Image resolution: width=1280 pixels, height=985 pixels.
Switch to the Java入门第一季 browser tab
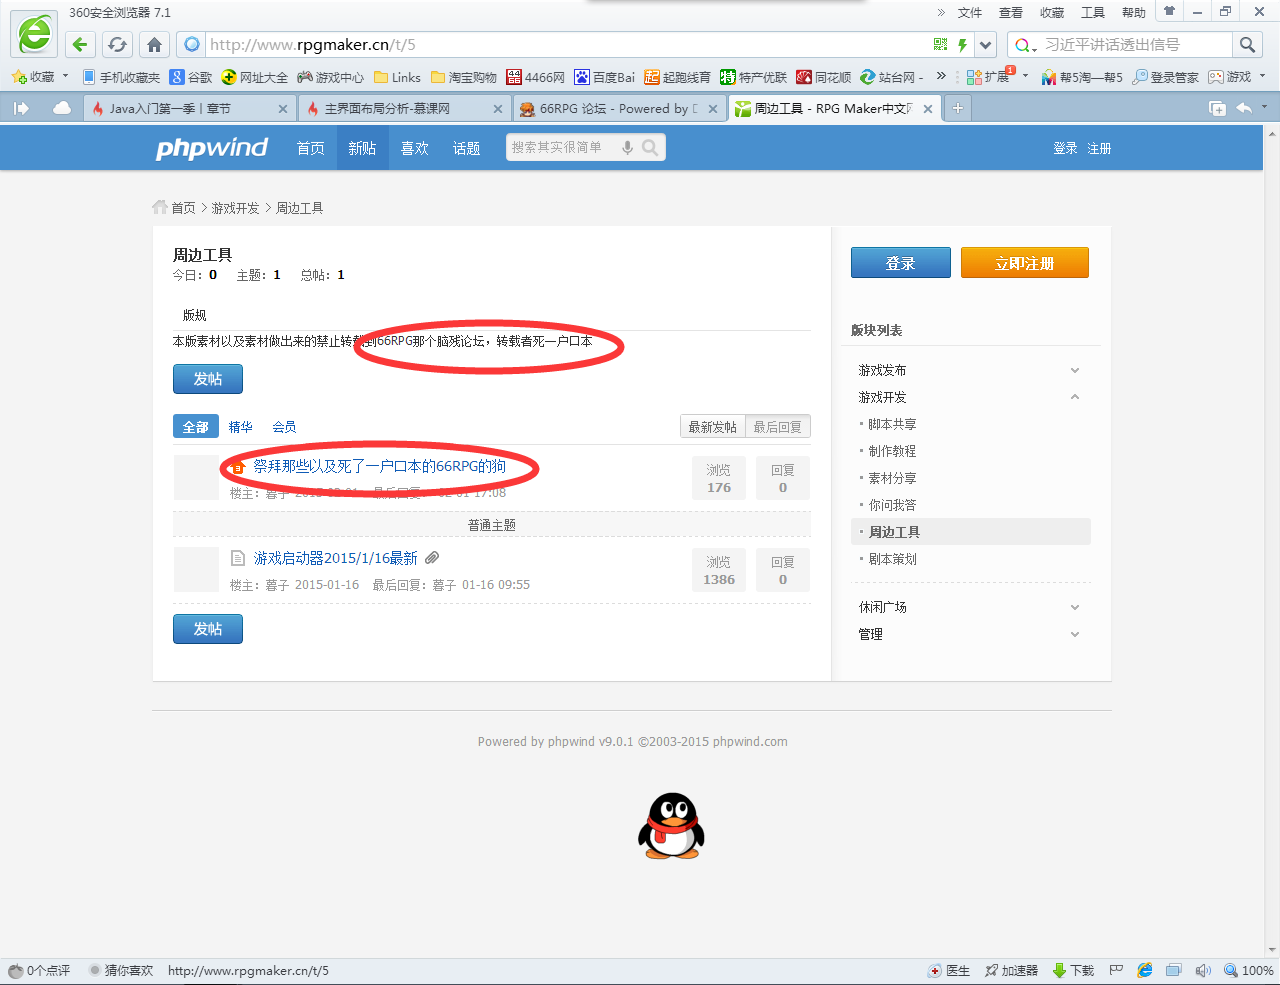point(190,108)
